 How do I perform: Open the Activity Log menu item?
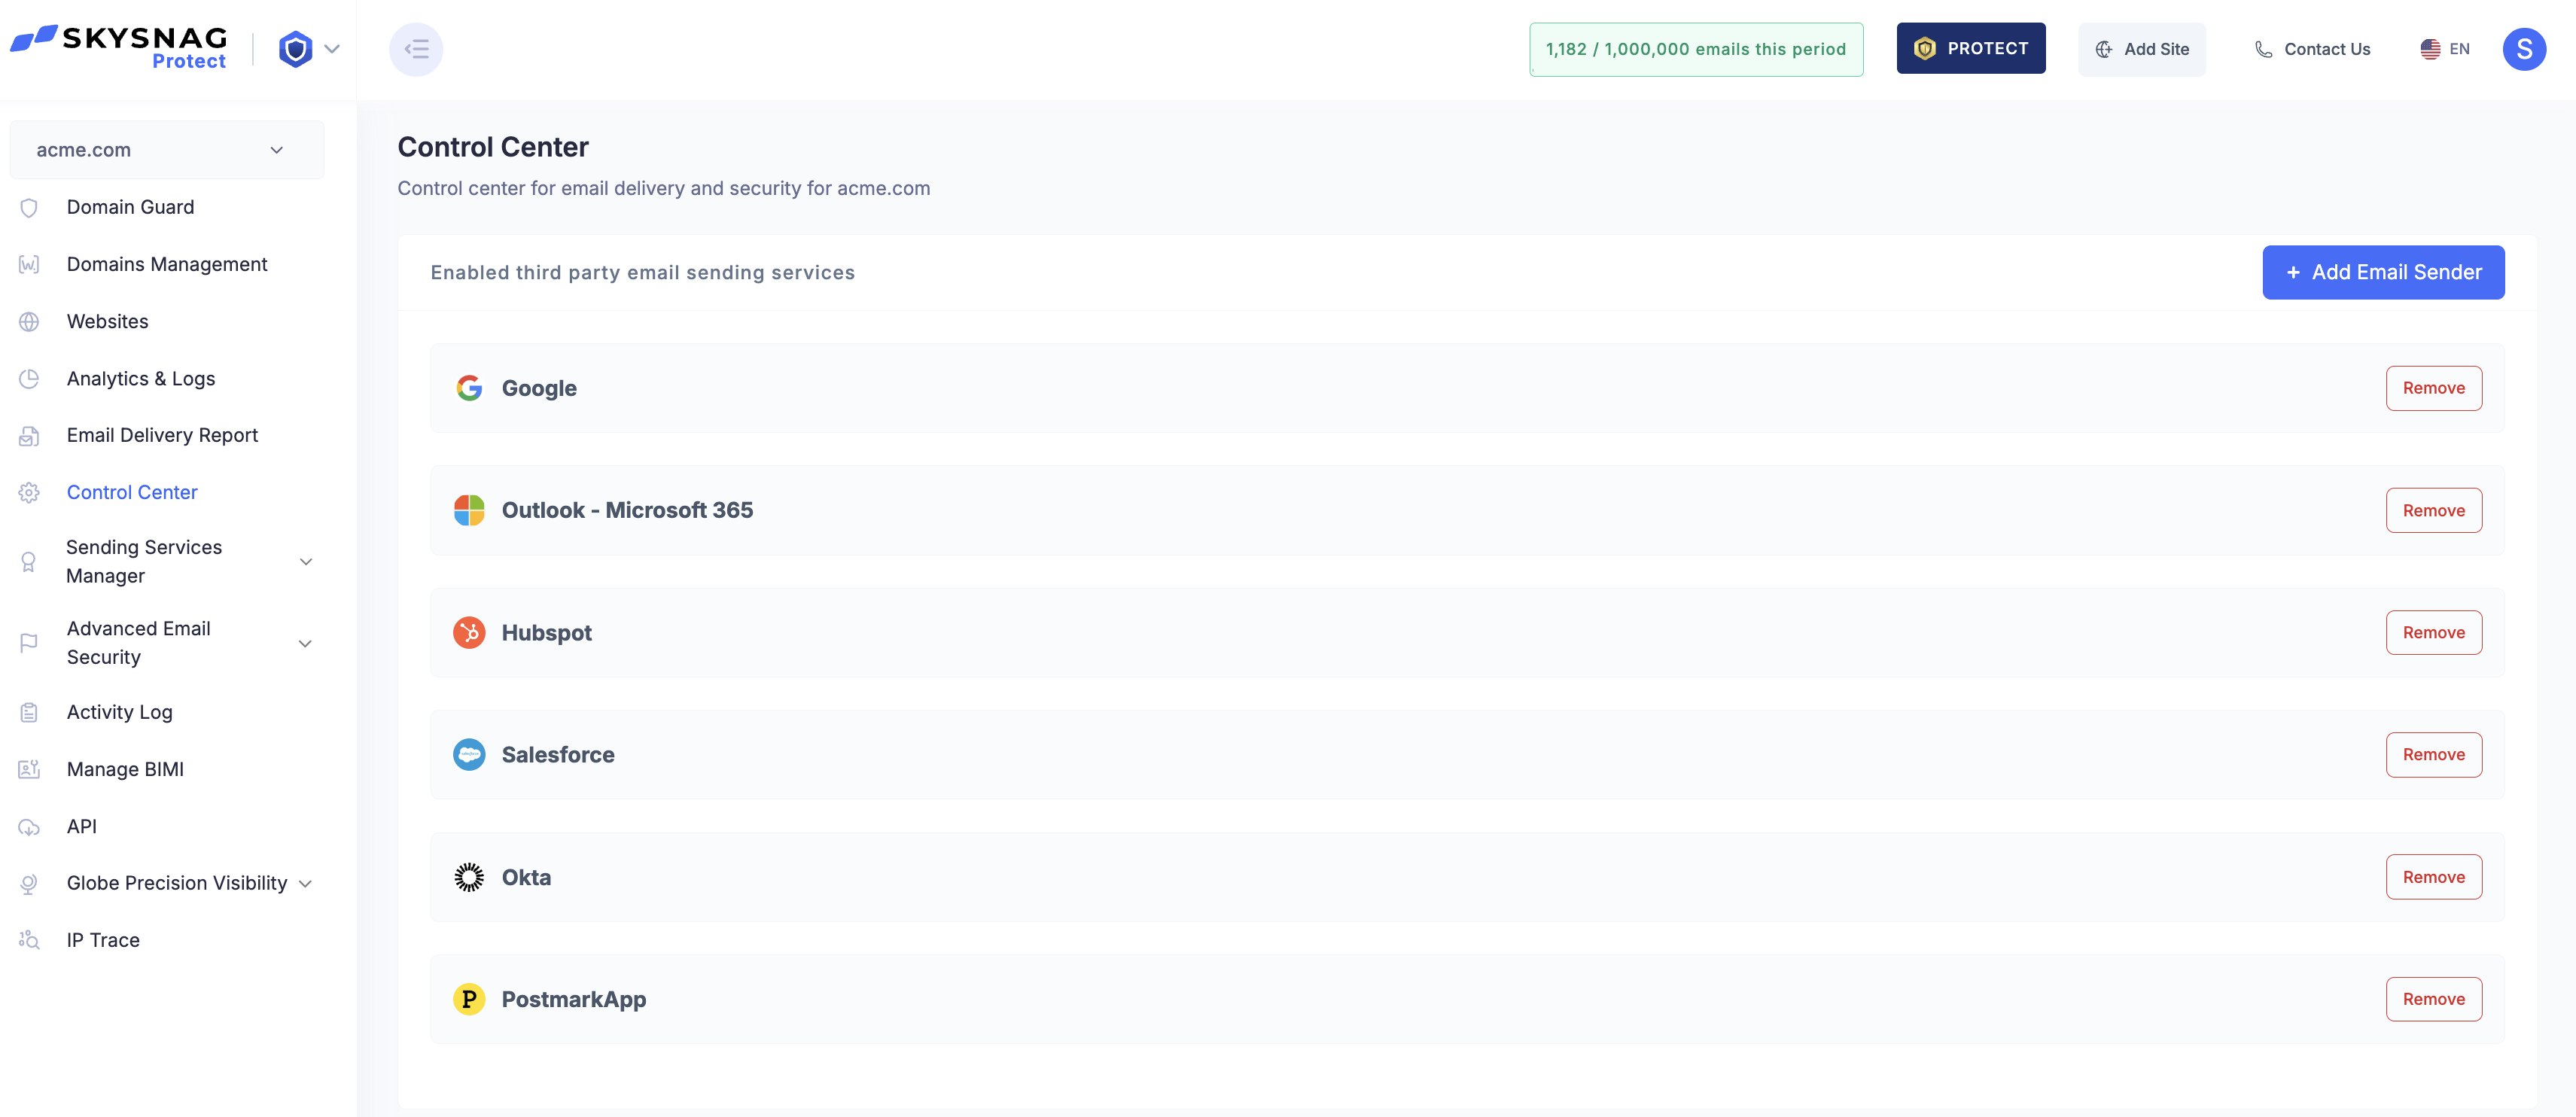[x=119, y=712]
